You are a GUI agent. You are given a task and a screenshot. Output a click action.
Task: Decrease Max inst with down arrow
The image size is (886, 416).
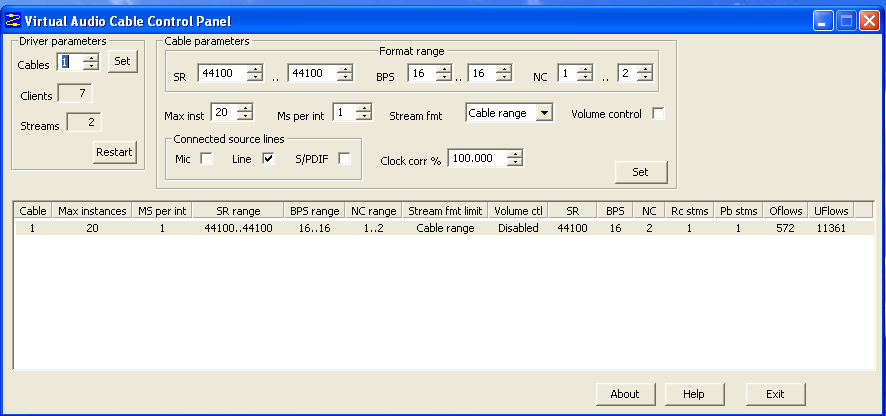(245, 116)
